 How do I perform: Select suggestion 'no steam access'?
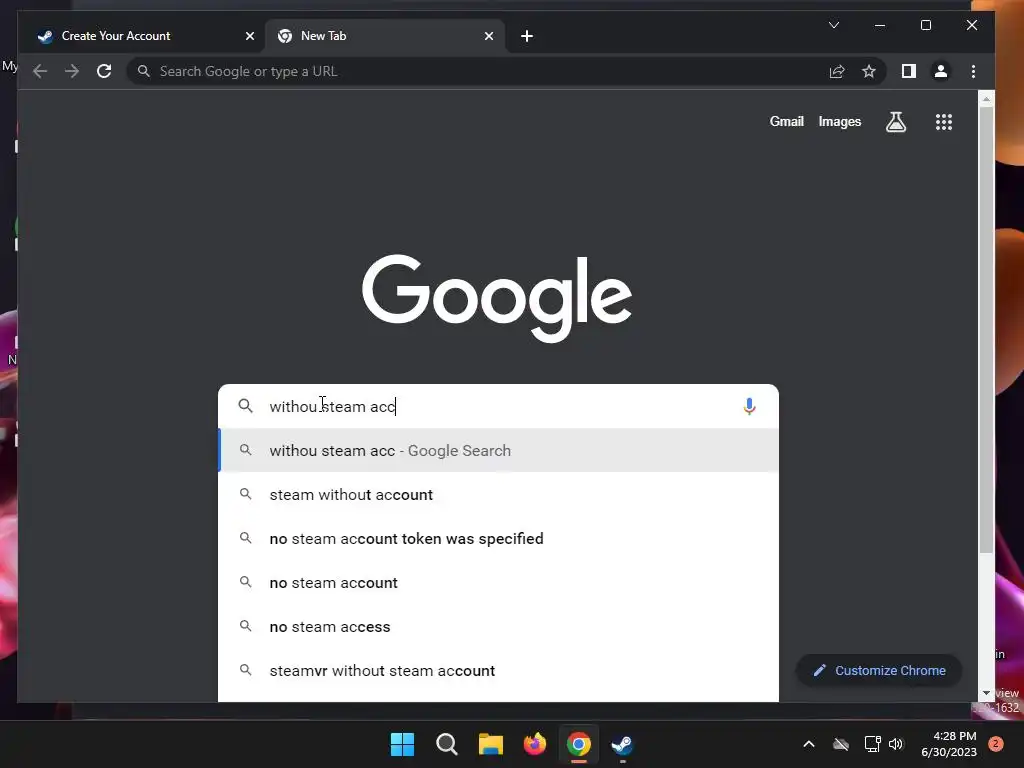coord(498,627)
